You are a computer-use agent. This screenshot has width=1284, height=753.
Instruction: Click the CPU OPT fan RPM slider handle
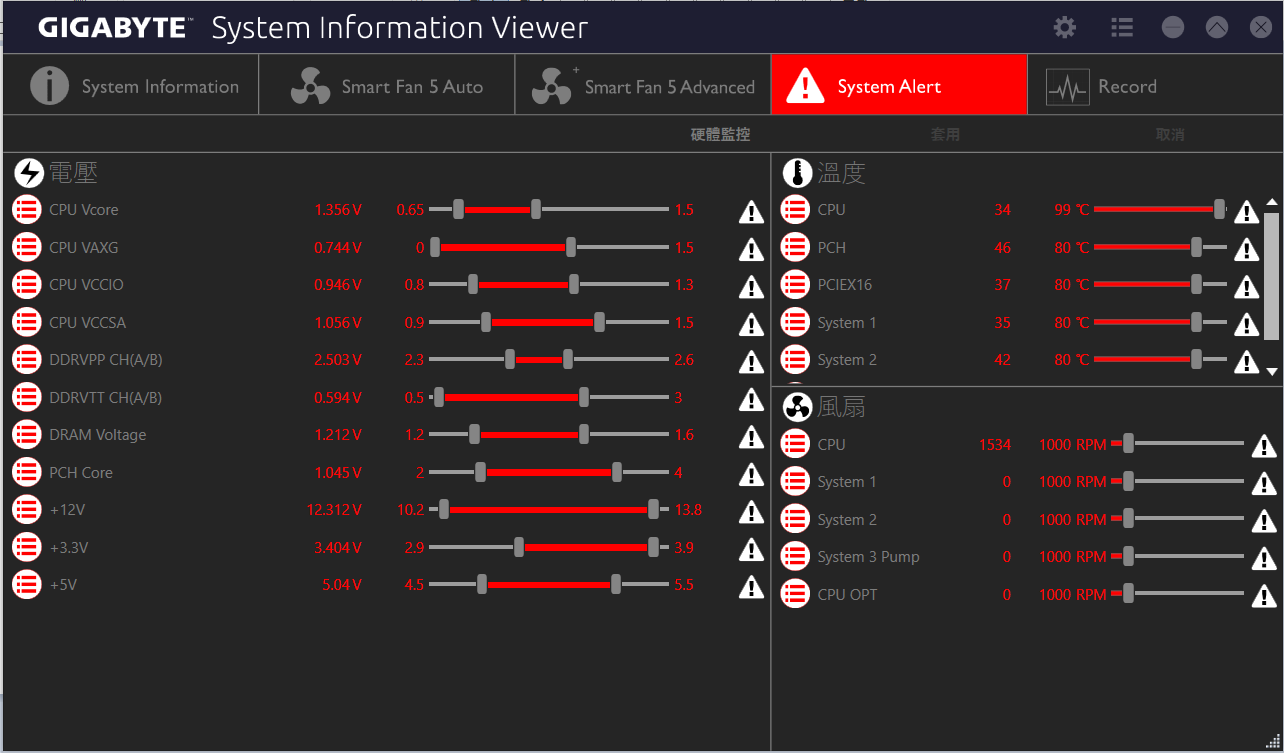[1128, 593]
